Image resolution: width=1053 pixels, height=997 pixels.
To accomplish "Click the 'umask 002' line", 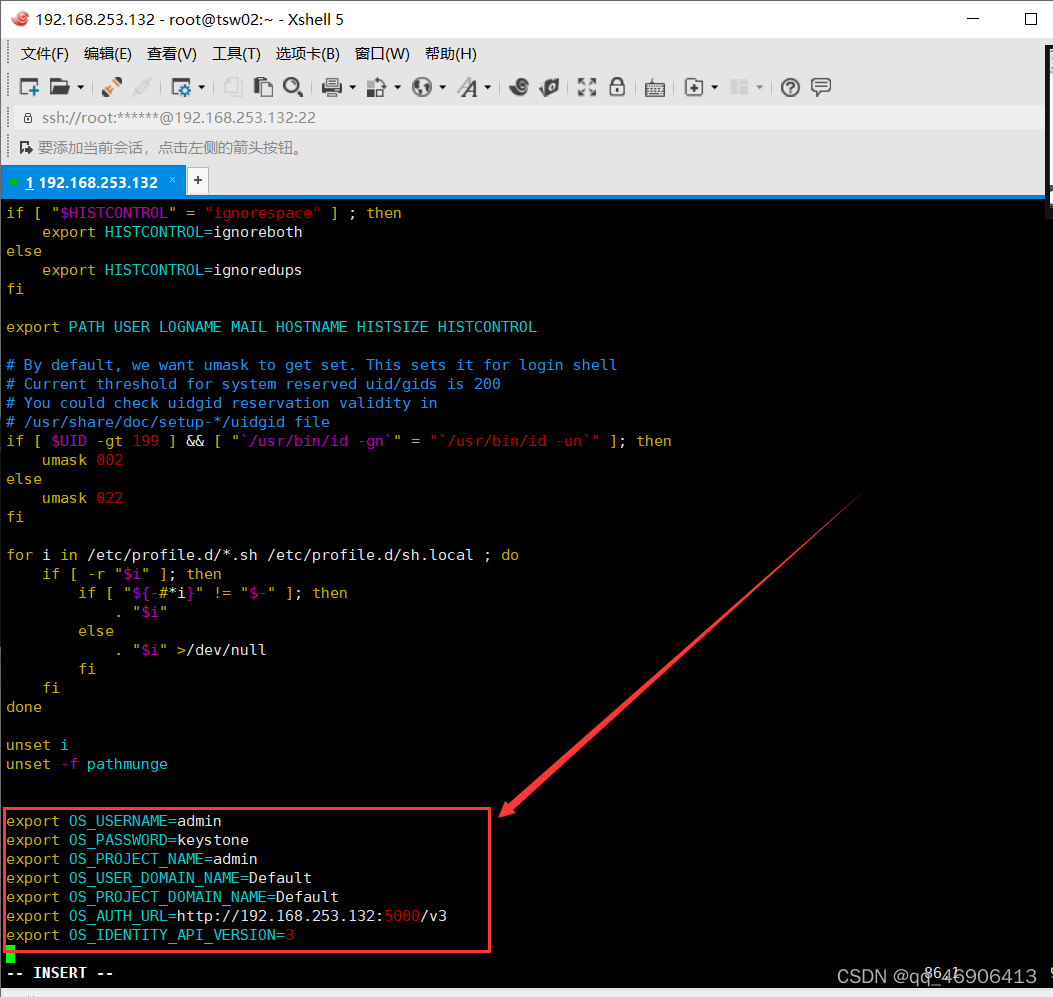I will click(x=83, y=460).
